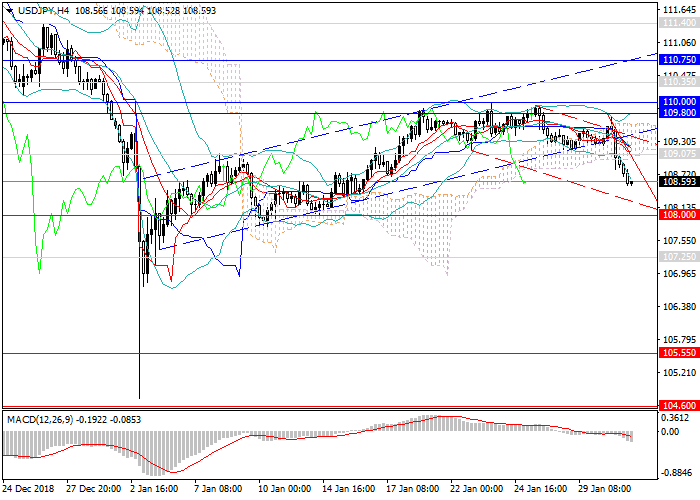Click the blue 109.800 price level tag

677,113
